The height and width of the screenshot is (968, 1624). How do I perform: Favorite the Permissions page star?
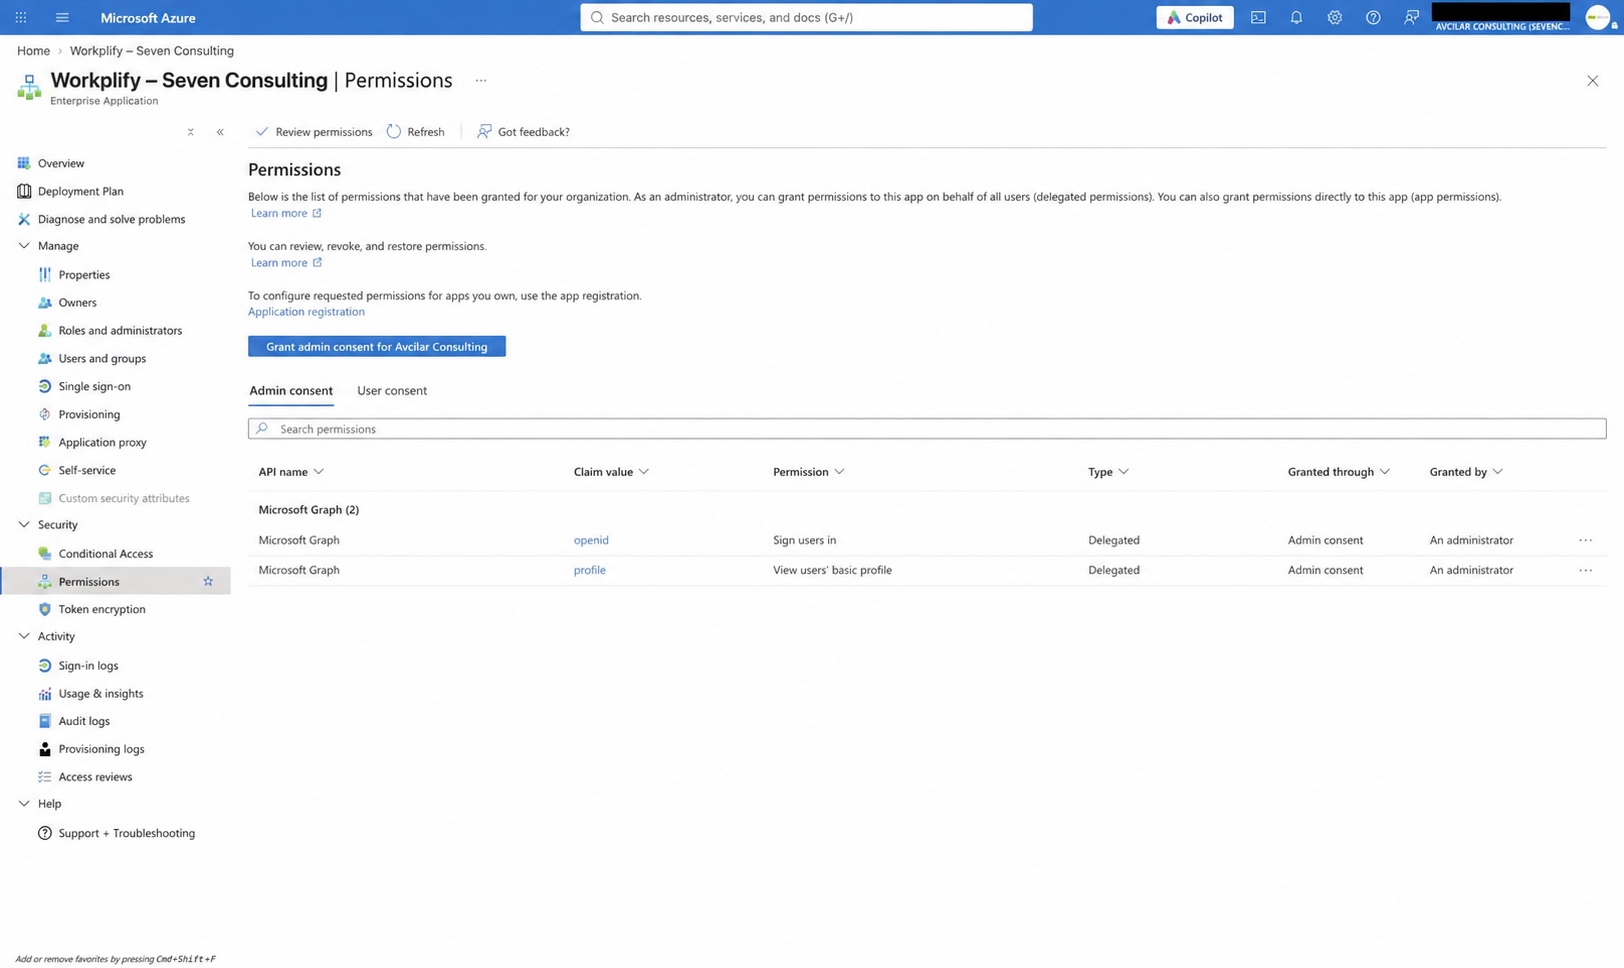point(208,581)
